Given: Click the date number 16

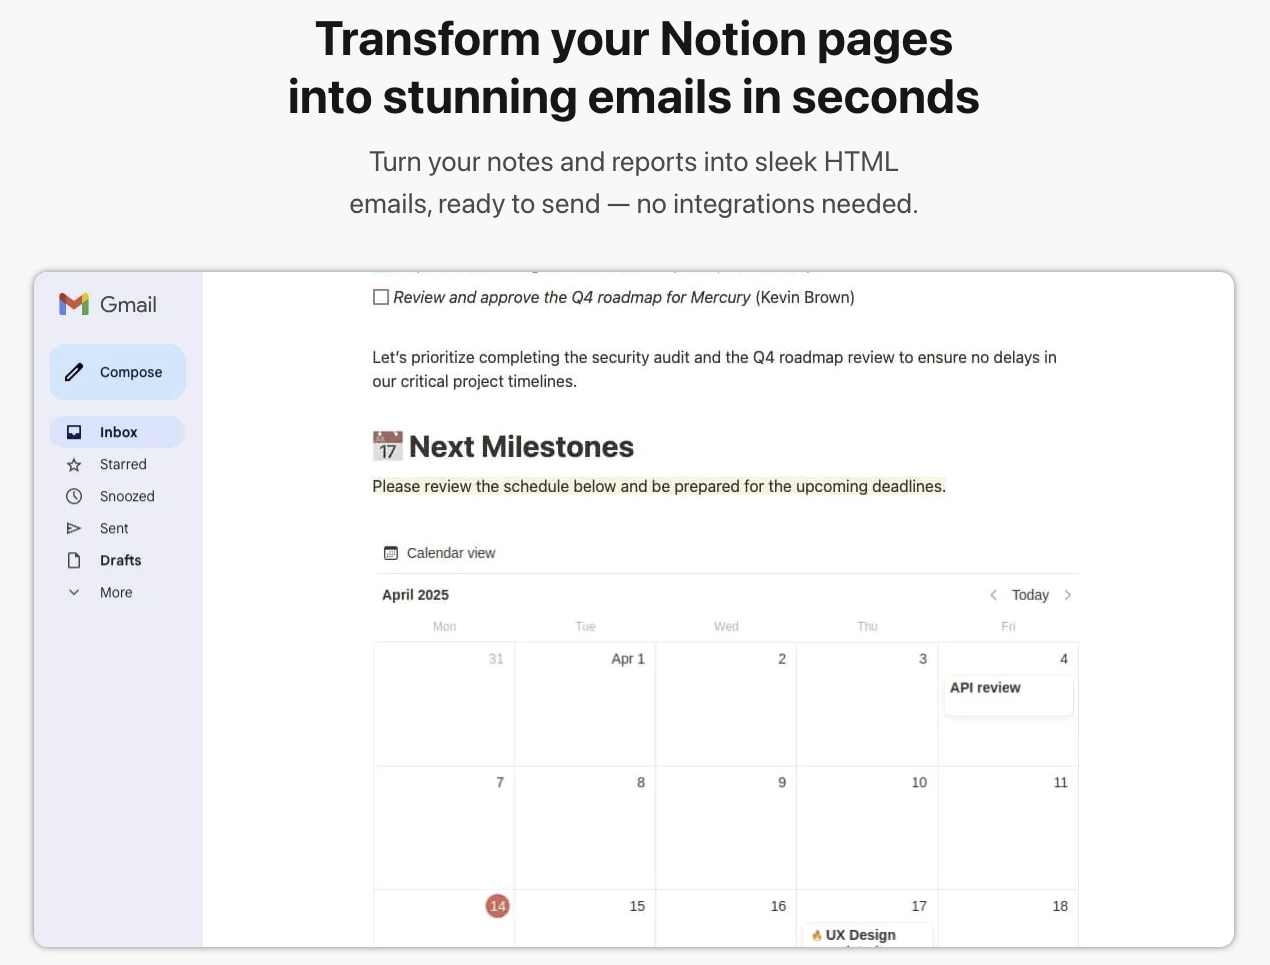Looking at the screenshot, I should [778, 906].
